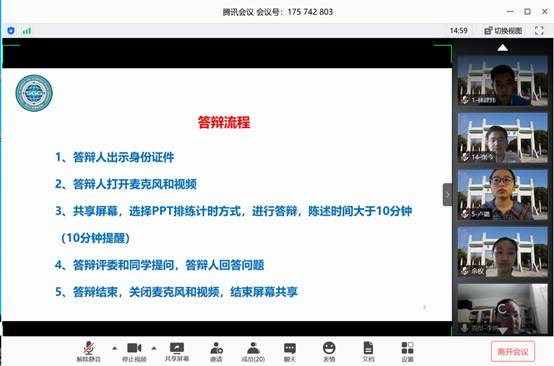
Task: Check the green network signal bars
Action: (x=26, y=31)
